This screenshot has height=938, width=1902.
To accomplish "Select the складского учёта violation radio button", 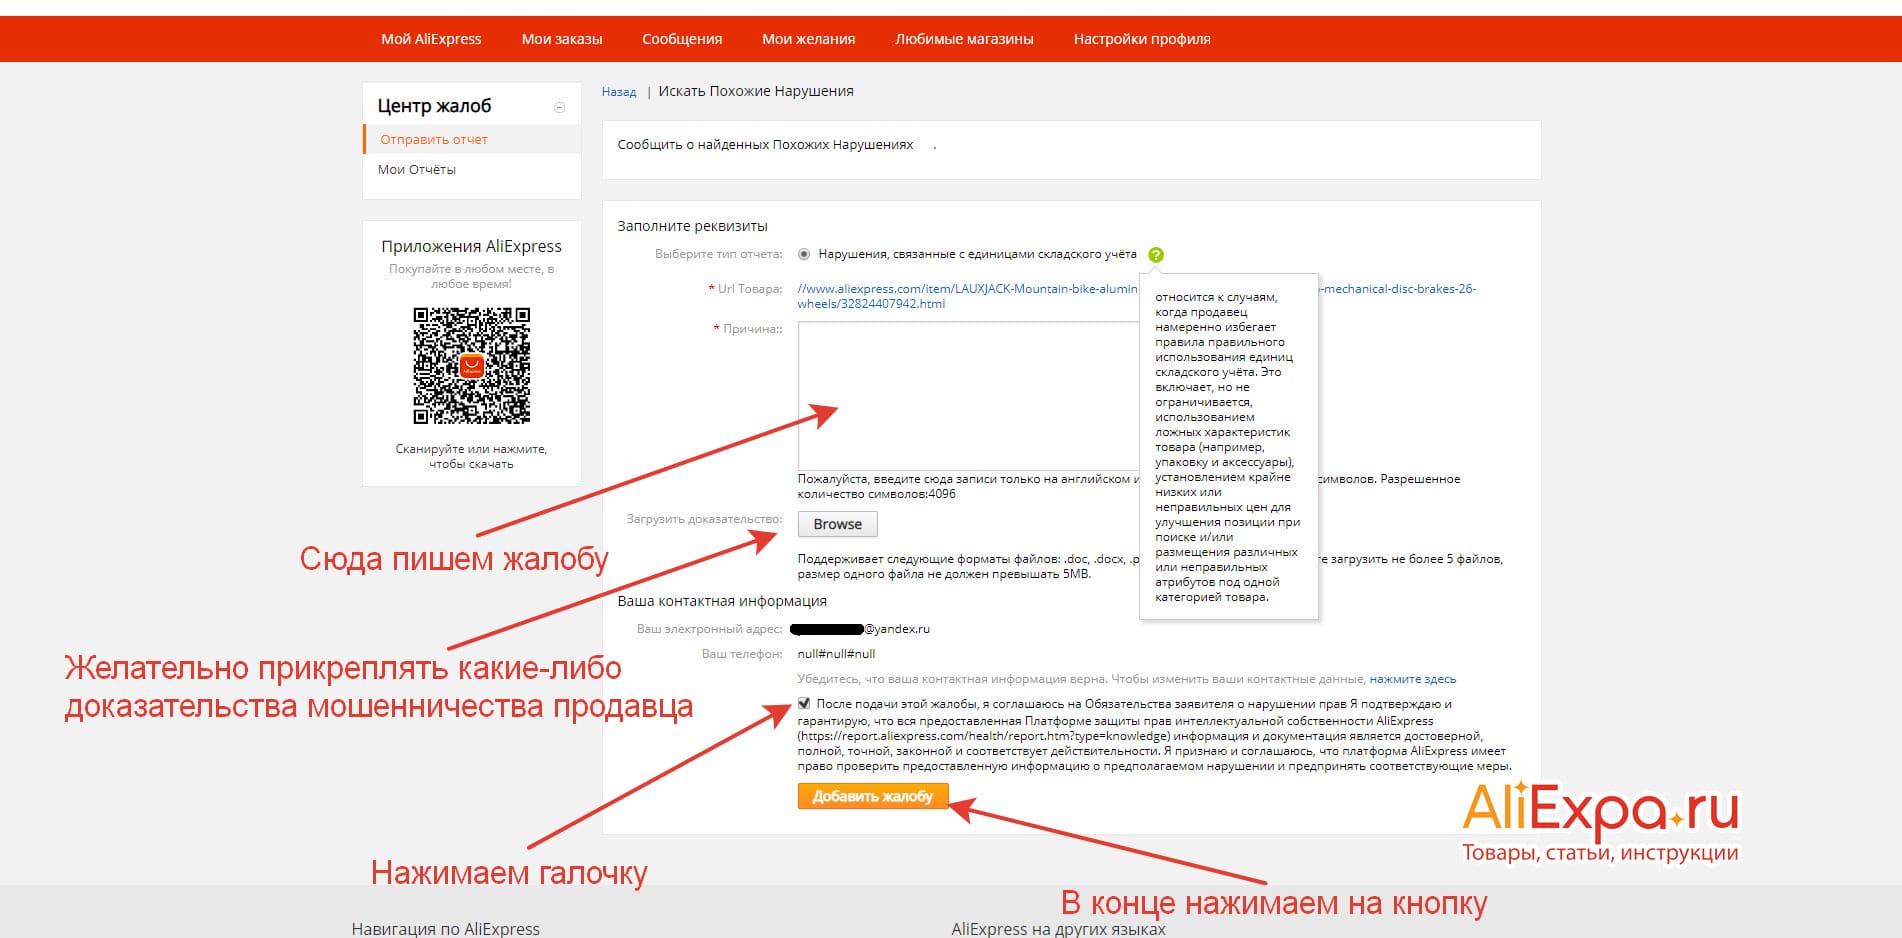I will (804, 254).
